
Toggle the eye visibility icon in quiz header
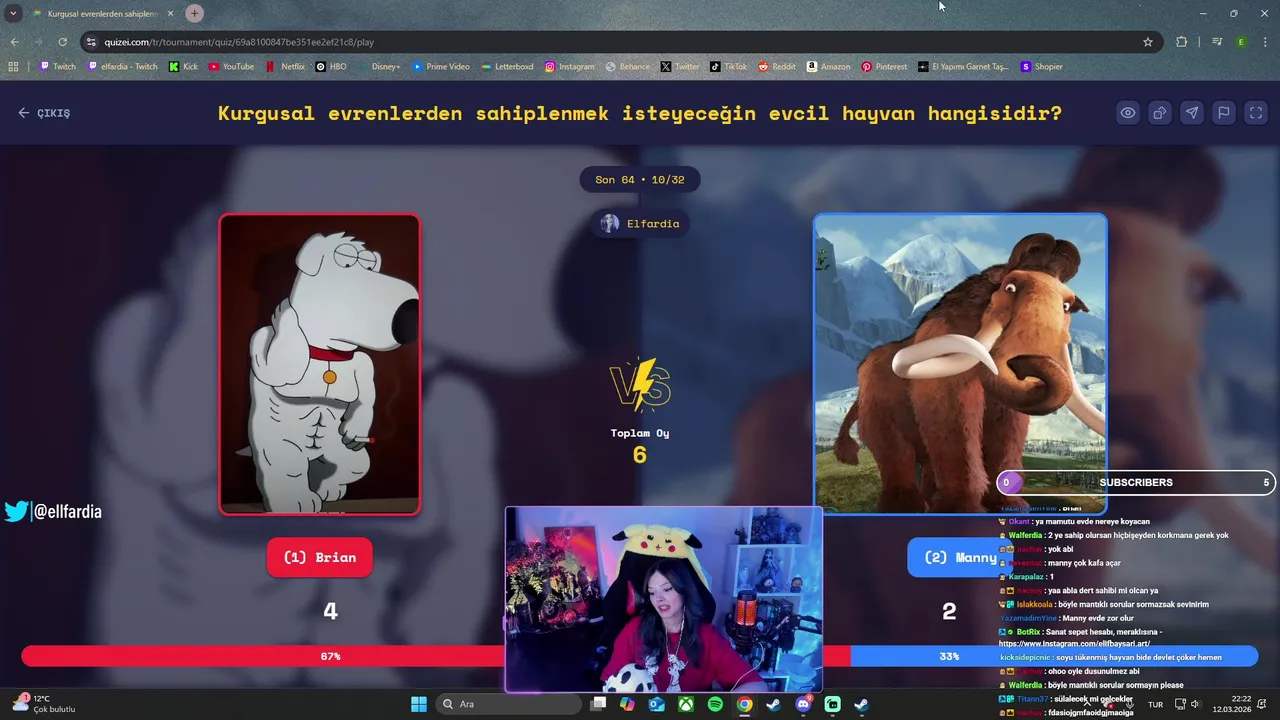1128,113
